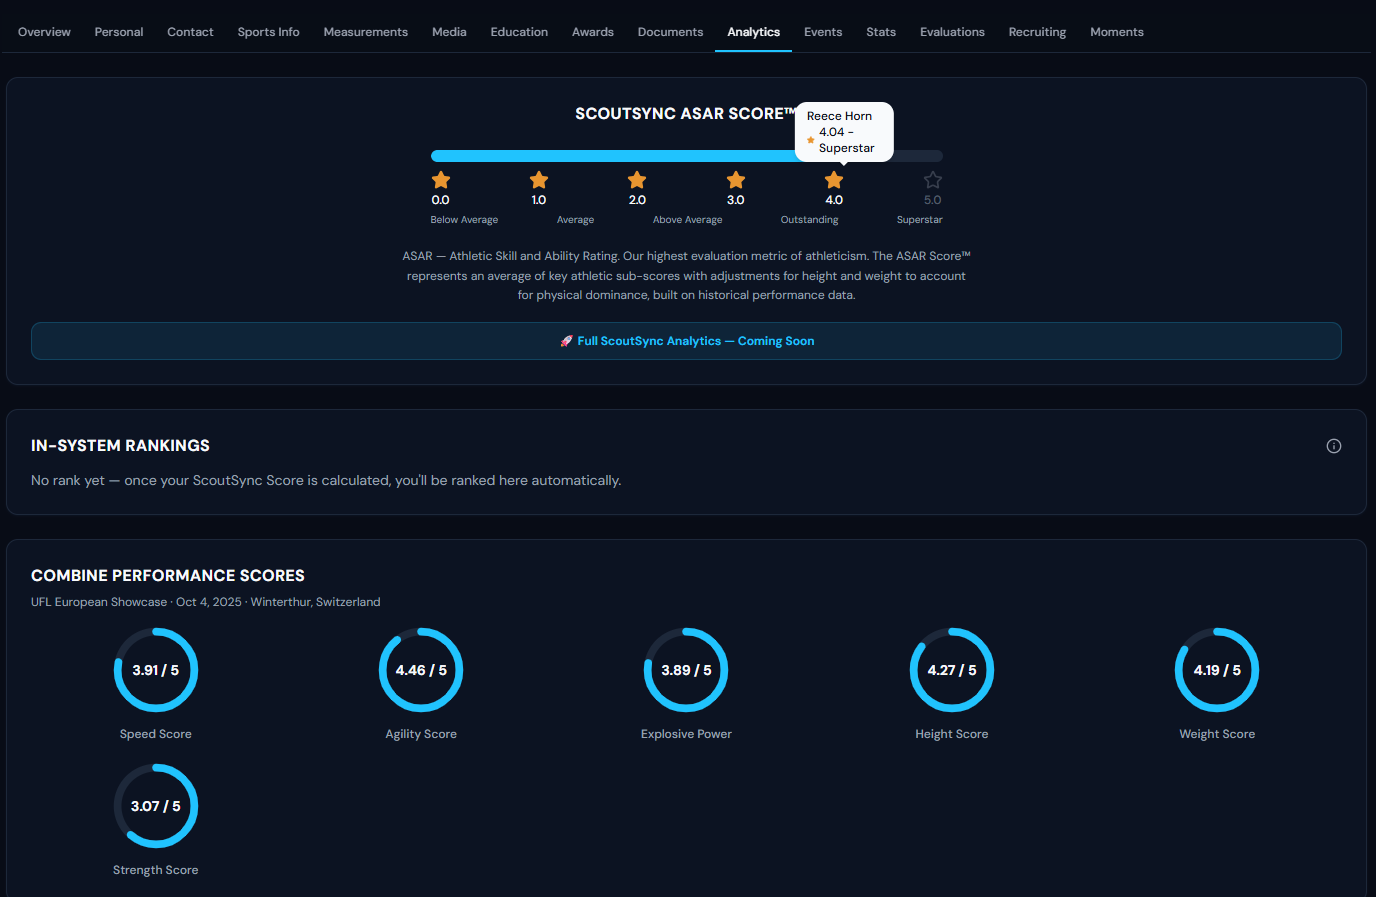Image resolution: width=1376 pixels, height=897 pixels.
Task: Click the 2.0 Above Average star
Action: click(637, 180)
